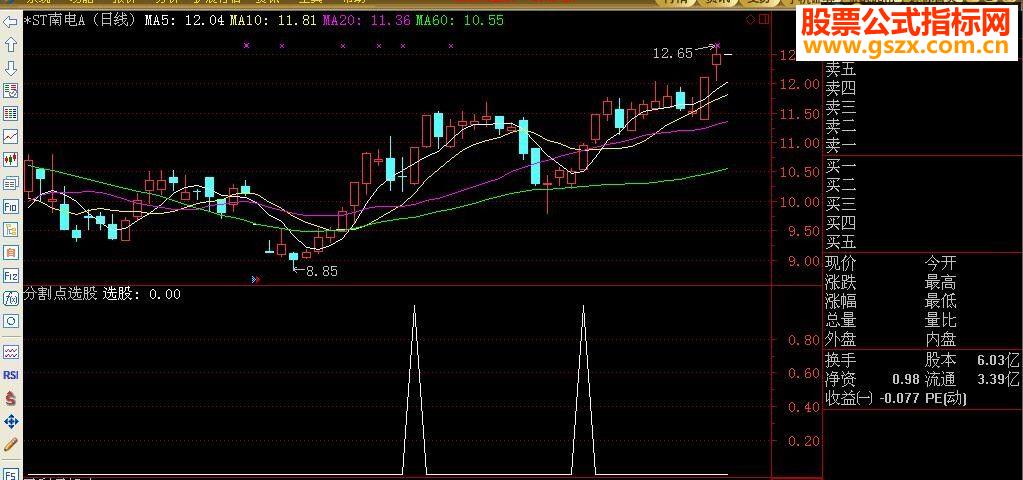Viewport: 1023px width, 480px height.
Task: Select the RSI indicator icon
Action: pos(10,375)
